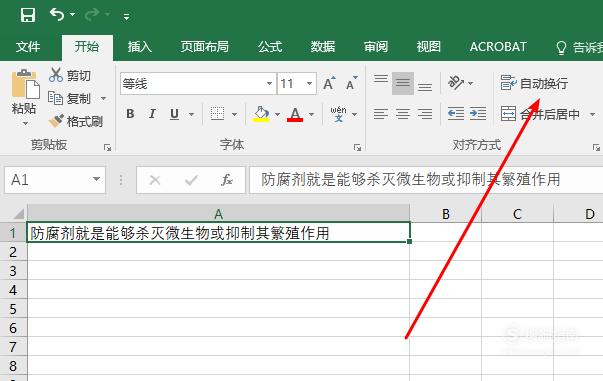This screenshot has width=603, height=381.
Task: Expand the 复制 dropdown arrow
Action: (103, 98)
